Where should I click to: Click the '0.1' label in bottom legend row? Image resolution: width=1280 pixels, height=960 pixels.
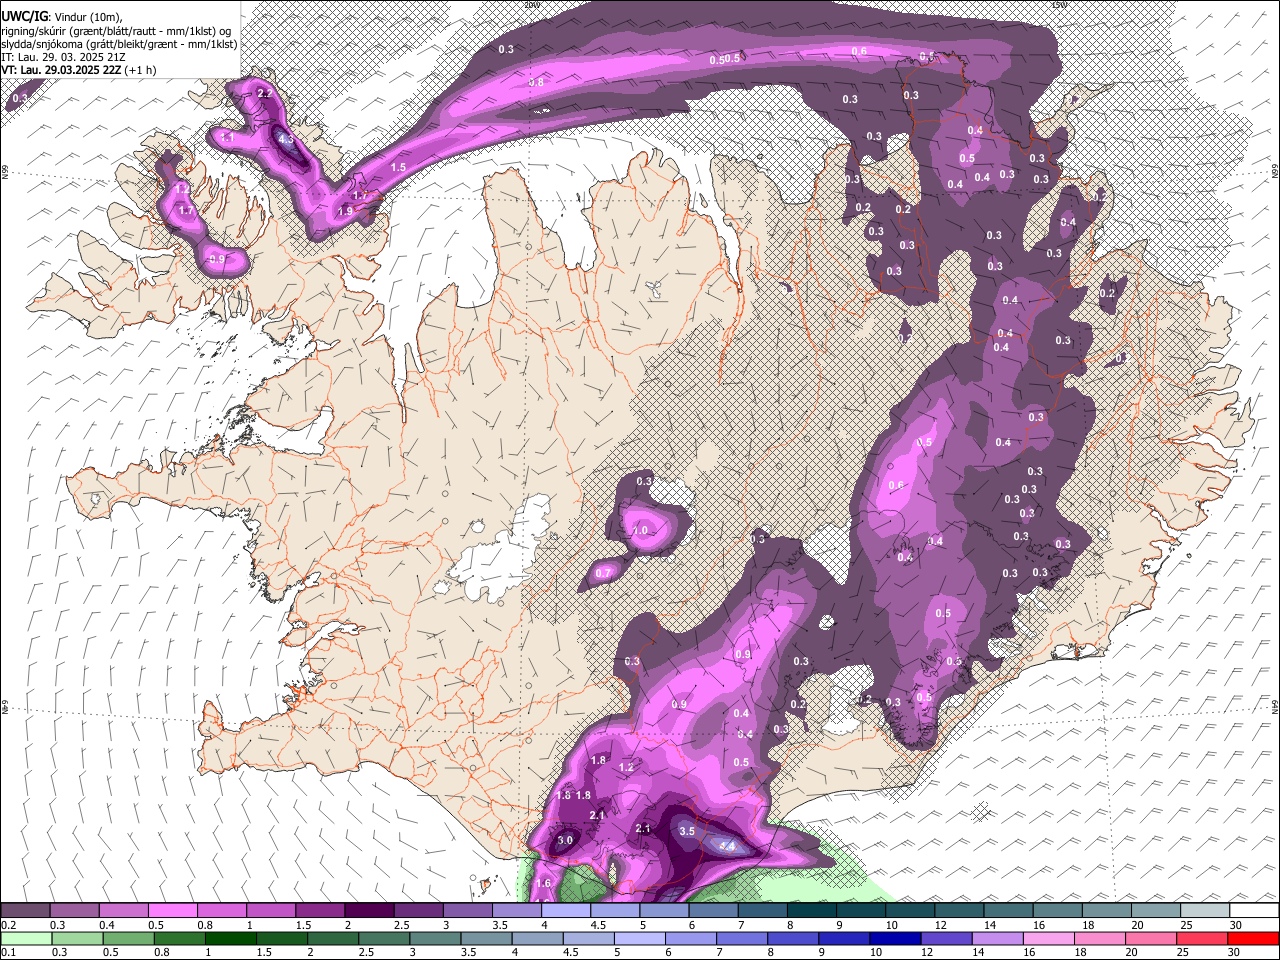pos(8,953)
